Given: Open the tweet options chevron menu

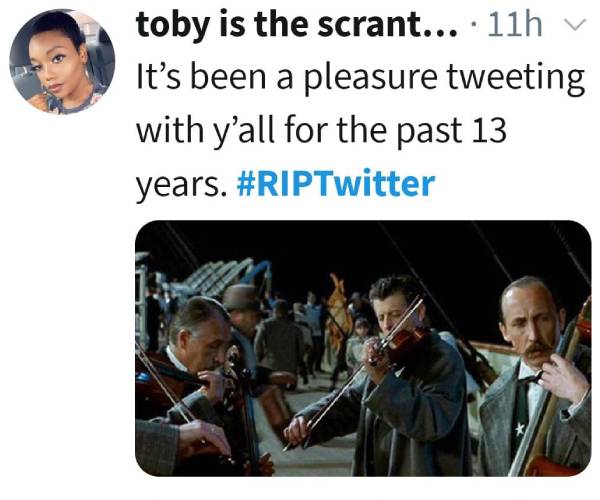Looking at the screenshot, I should coord(572,27).
